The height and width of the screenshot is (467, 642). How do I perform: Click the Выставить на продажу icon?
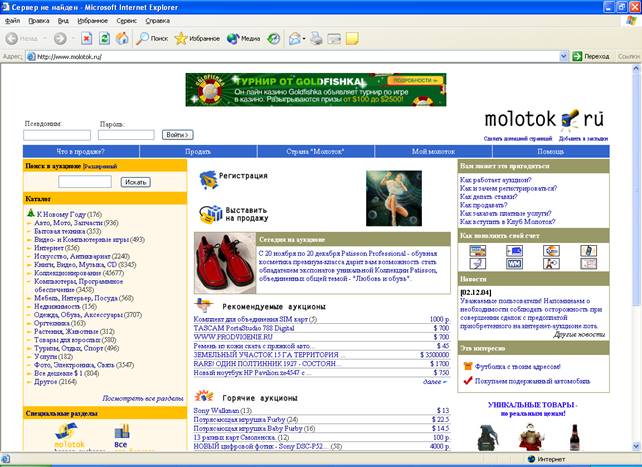click(210, 214)
